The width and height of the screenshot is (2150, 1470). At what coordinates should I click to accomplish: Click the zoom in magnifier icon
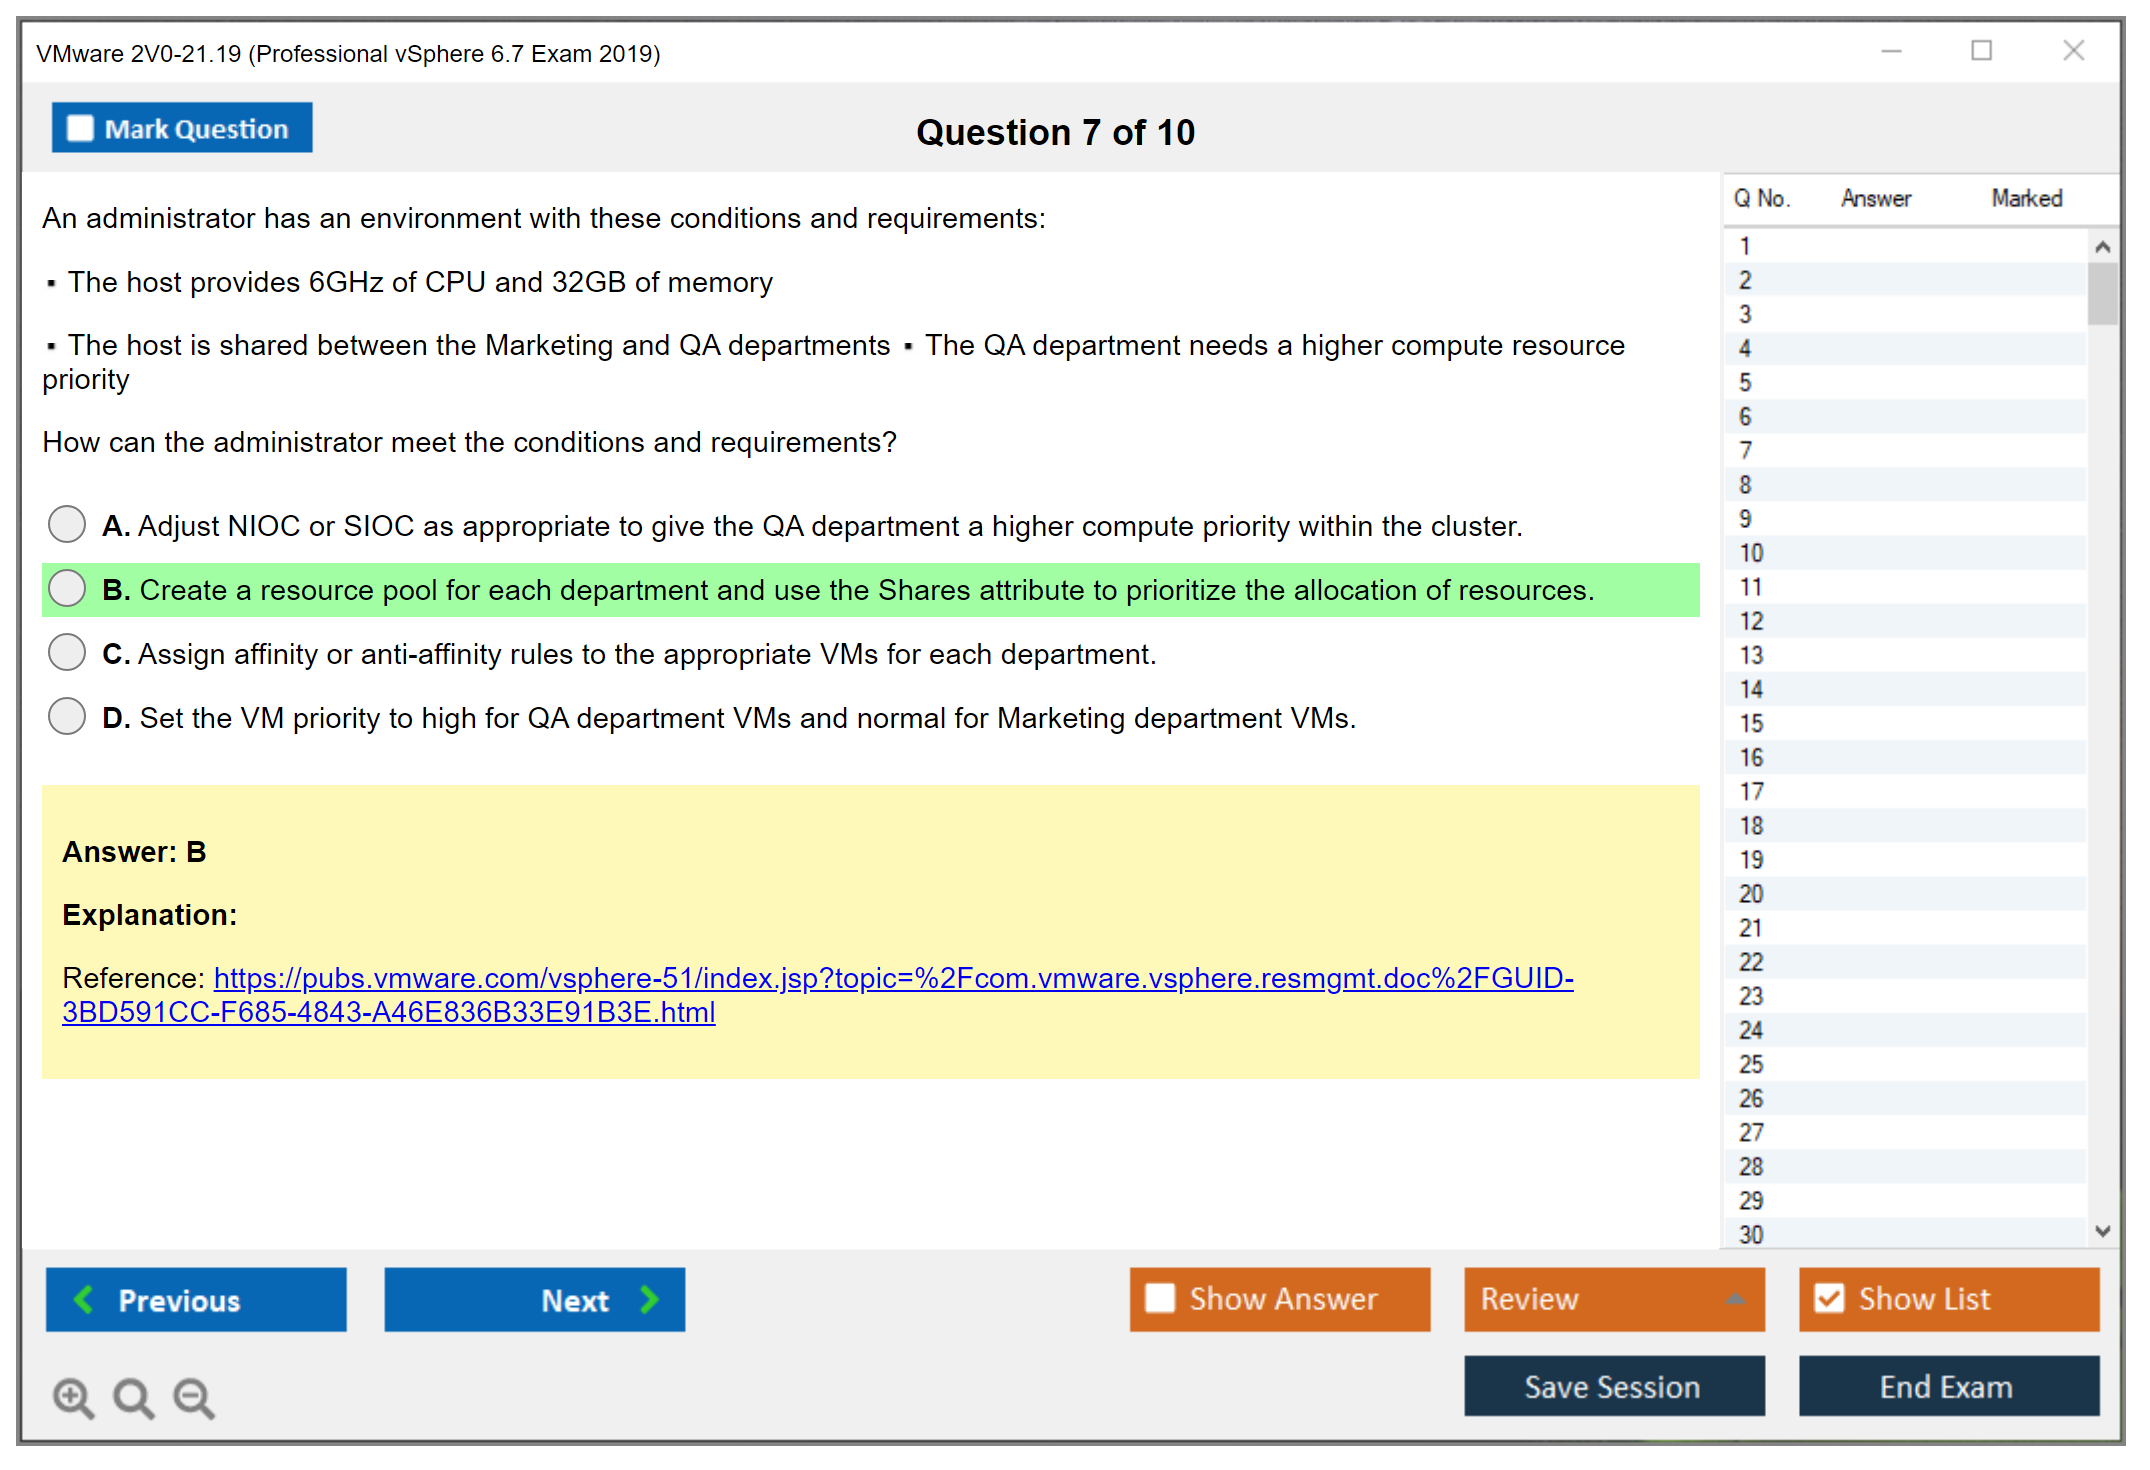click(x=72, y=1397)
